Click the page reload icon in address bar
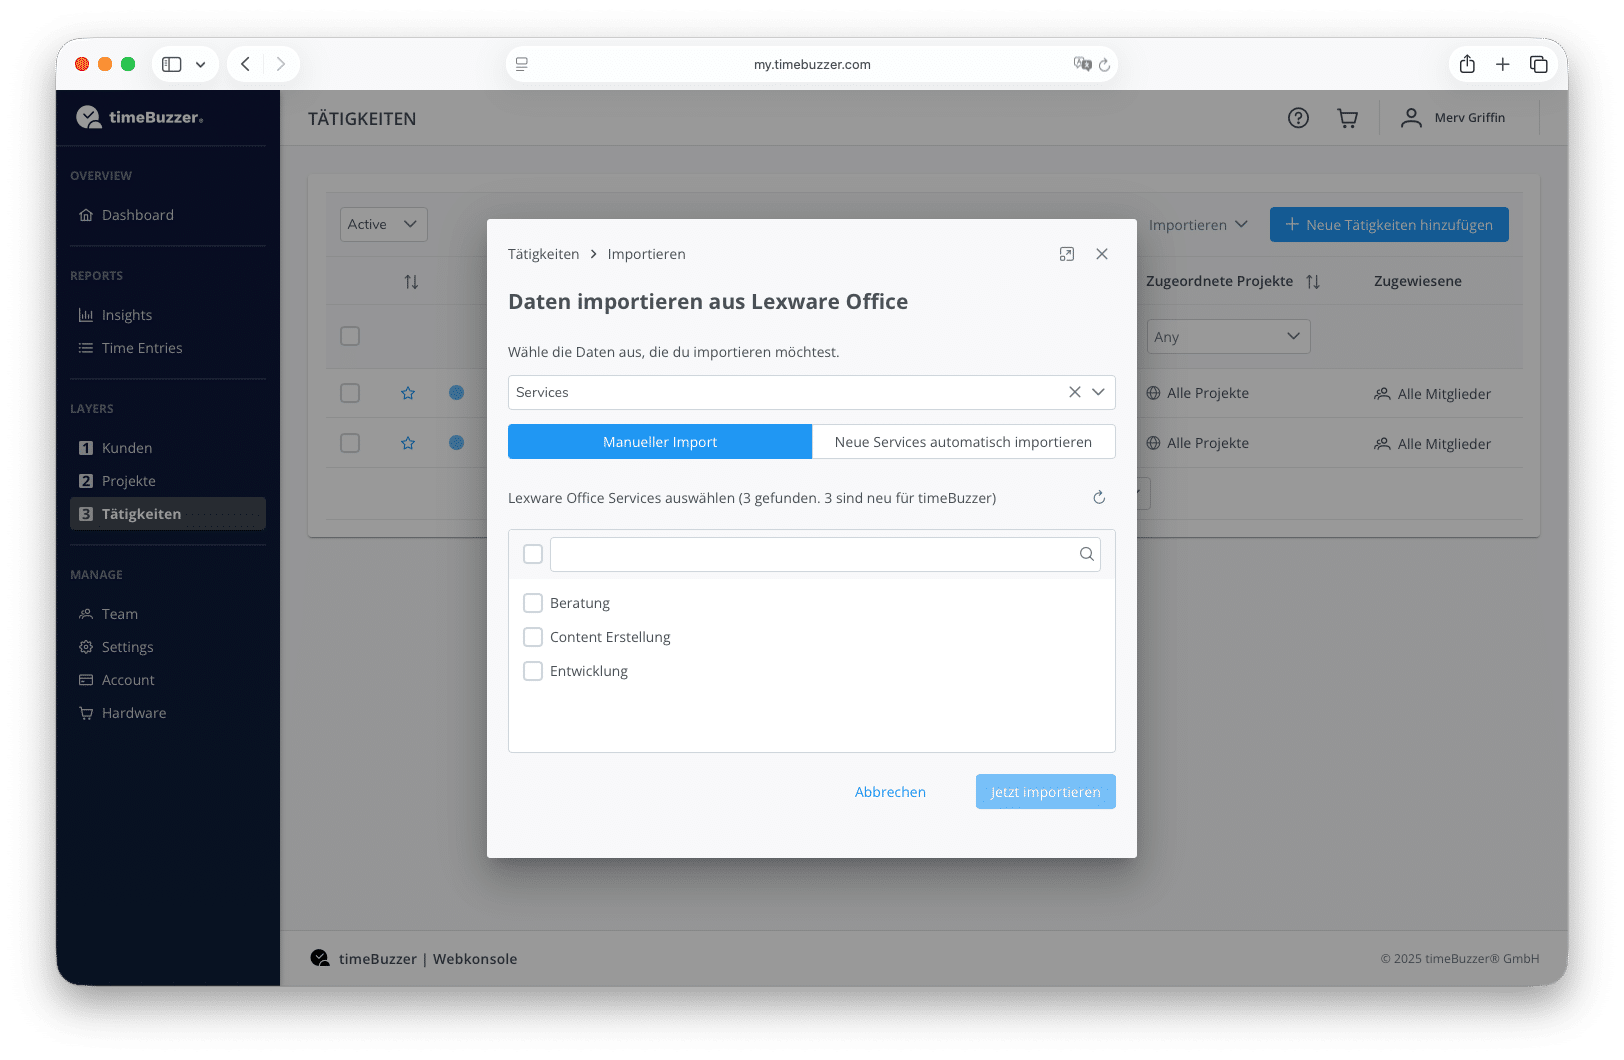The image size is (1624, 1060). tap(1105, 65)
